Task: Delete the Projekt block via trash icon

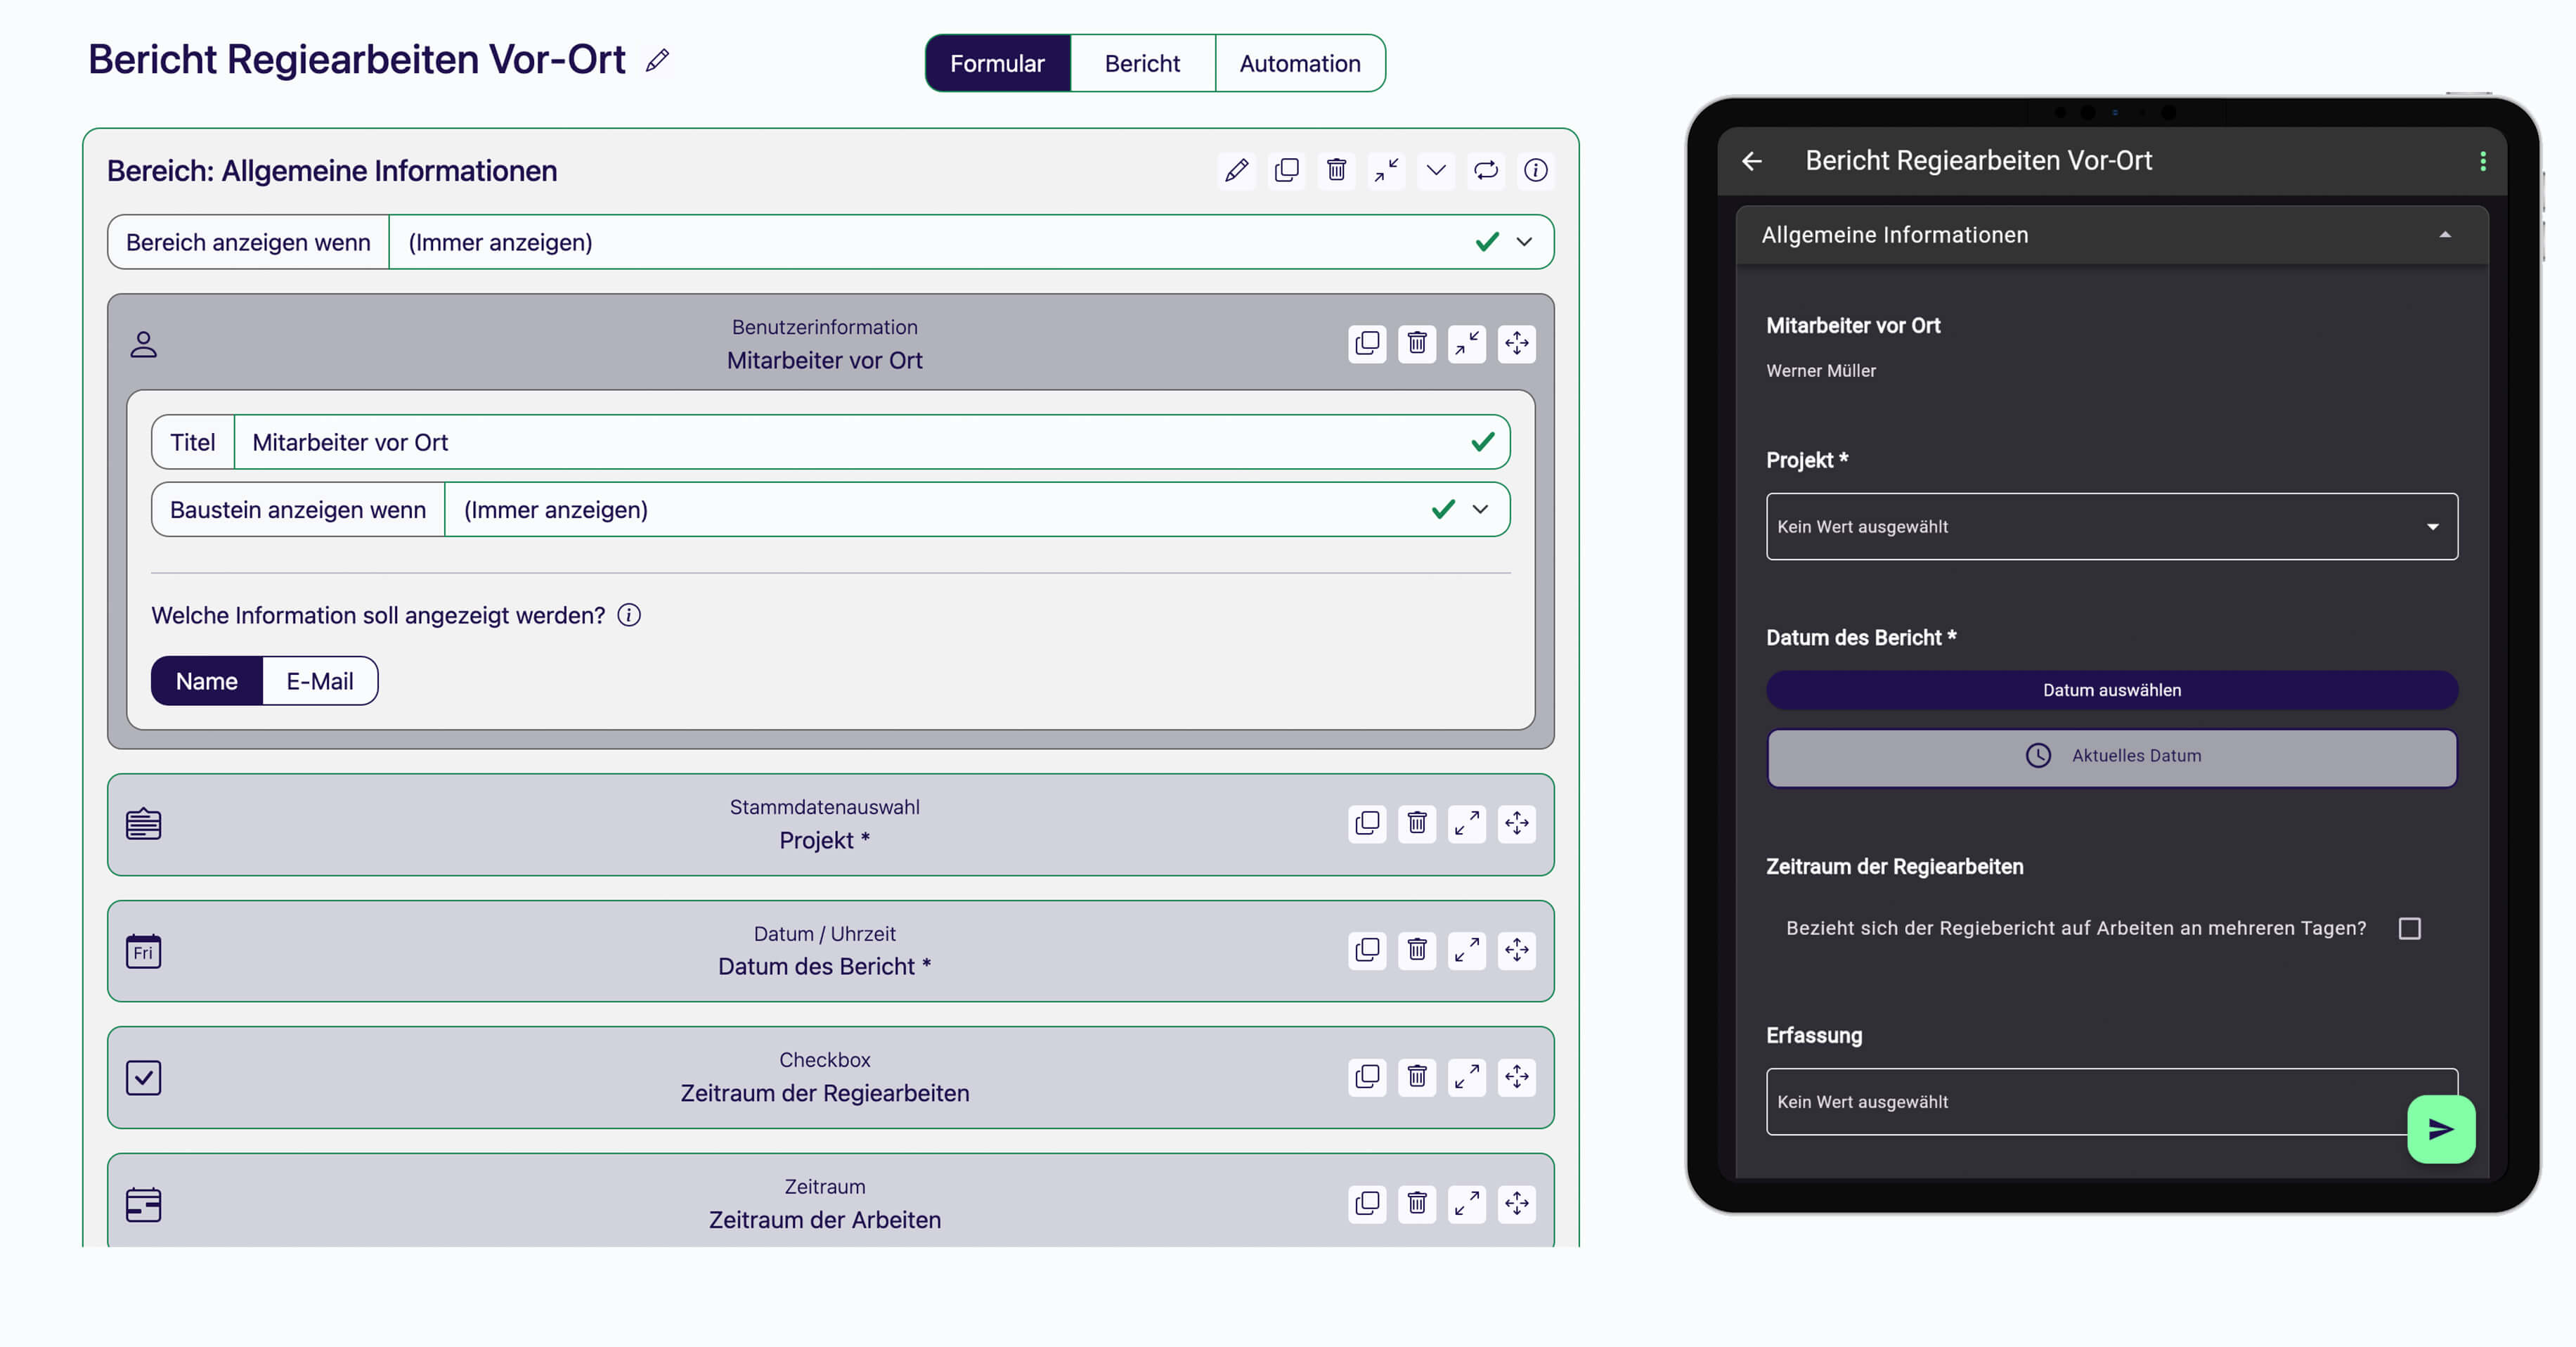Action: click(1416, 823)
